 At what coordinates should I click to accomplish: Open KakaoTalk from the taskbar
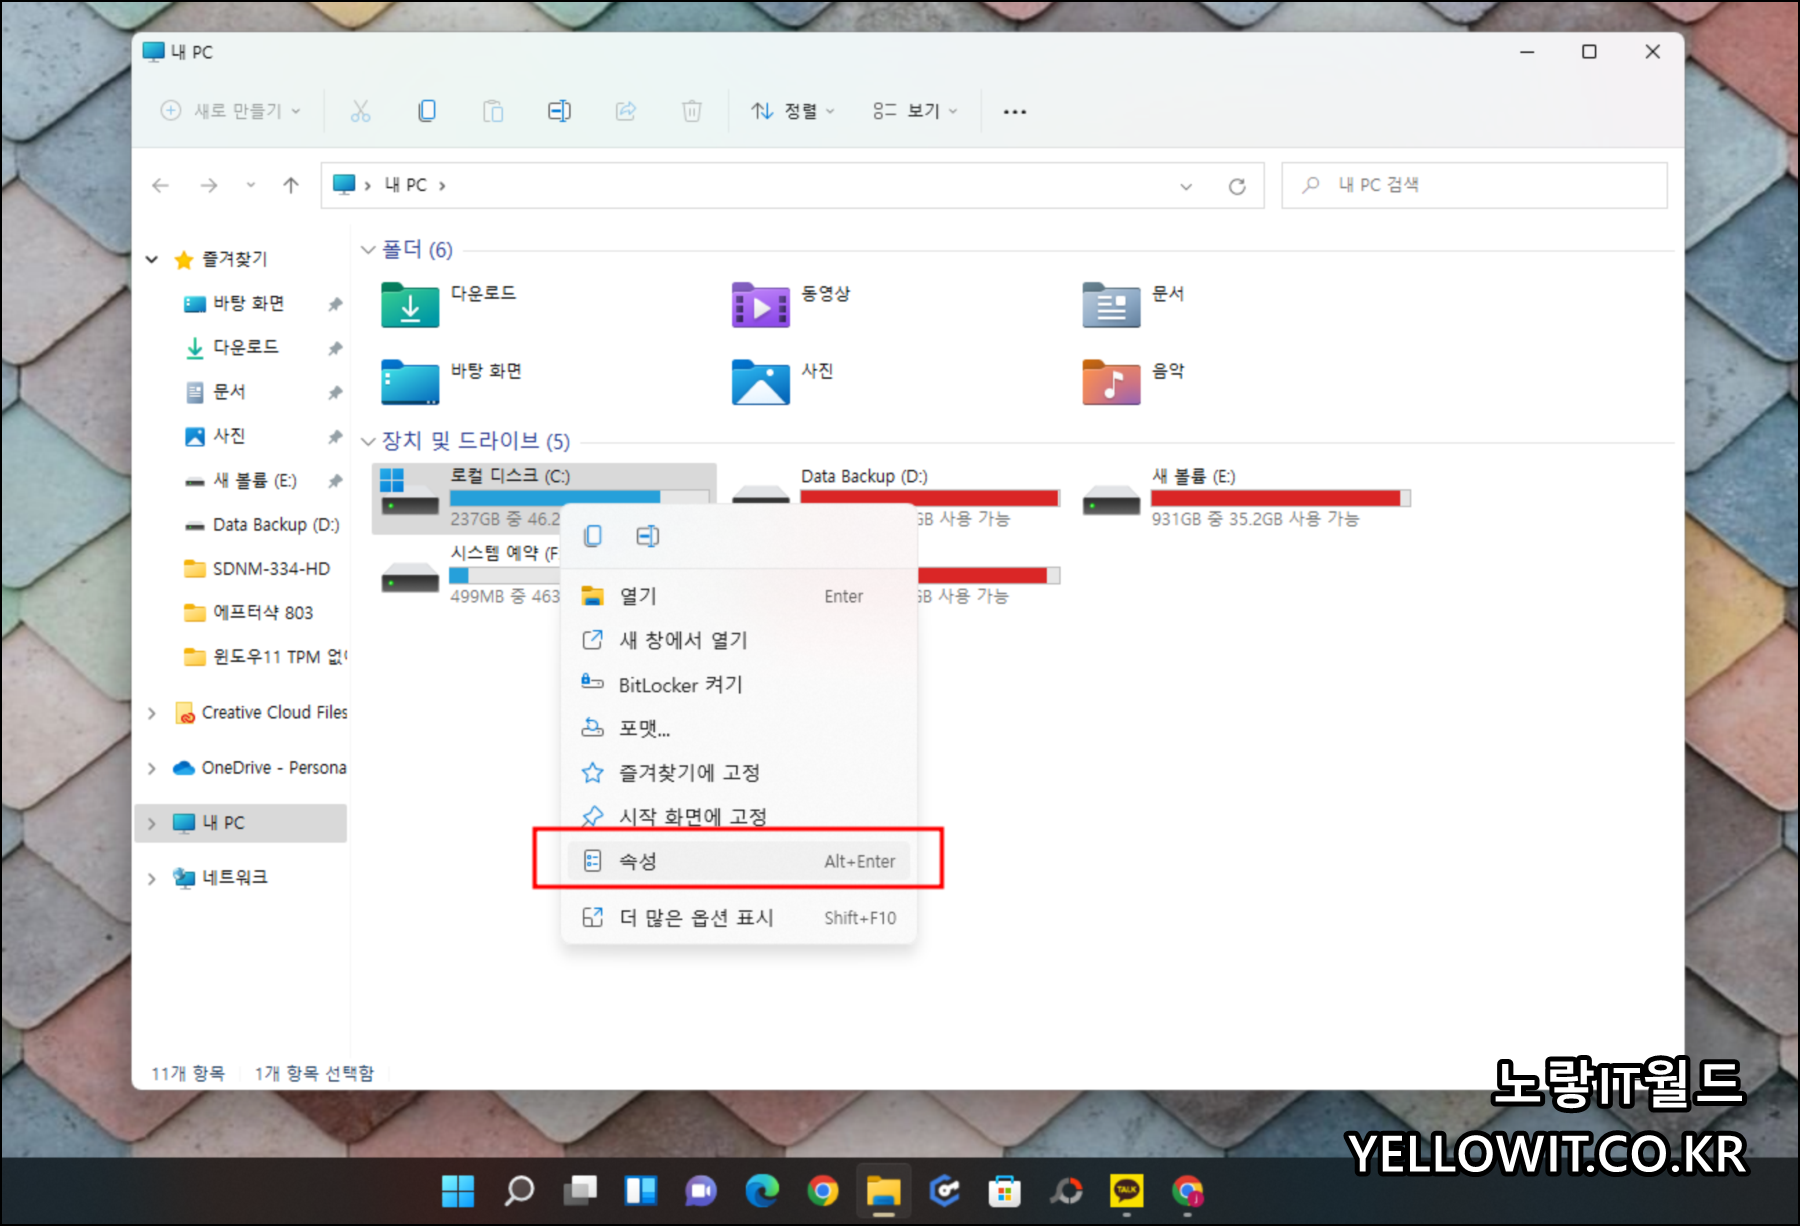1126,1191
